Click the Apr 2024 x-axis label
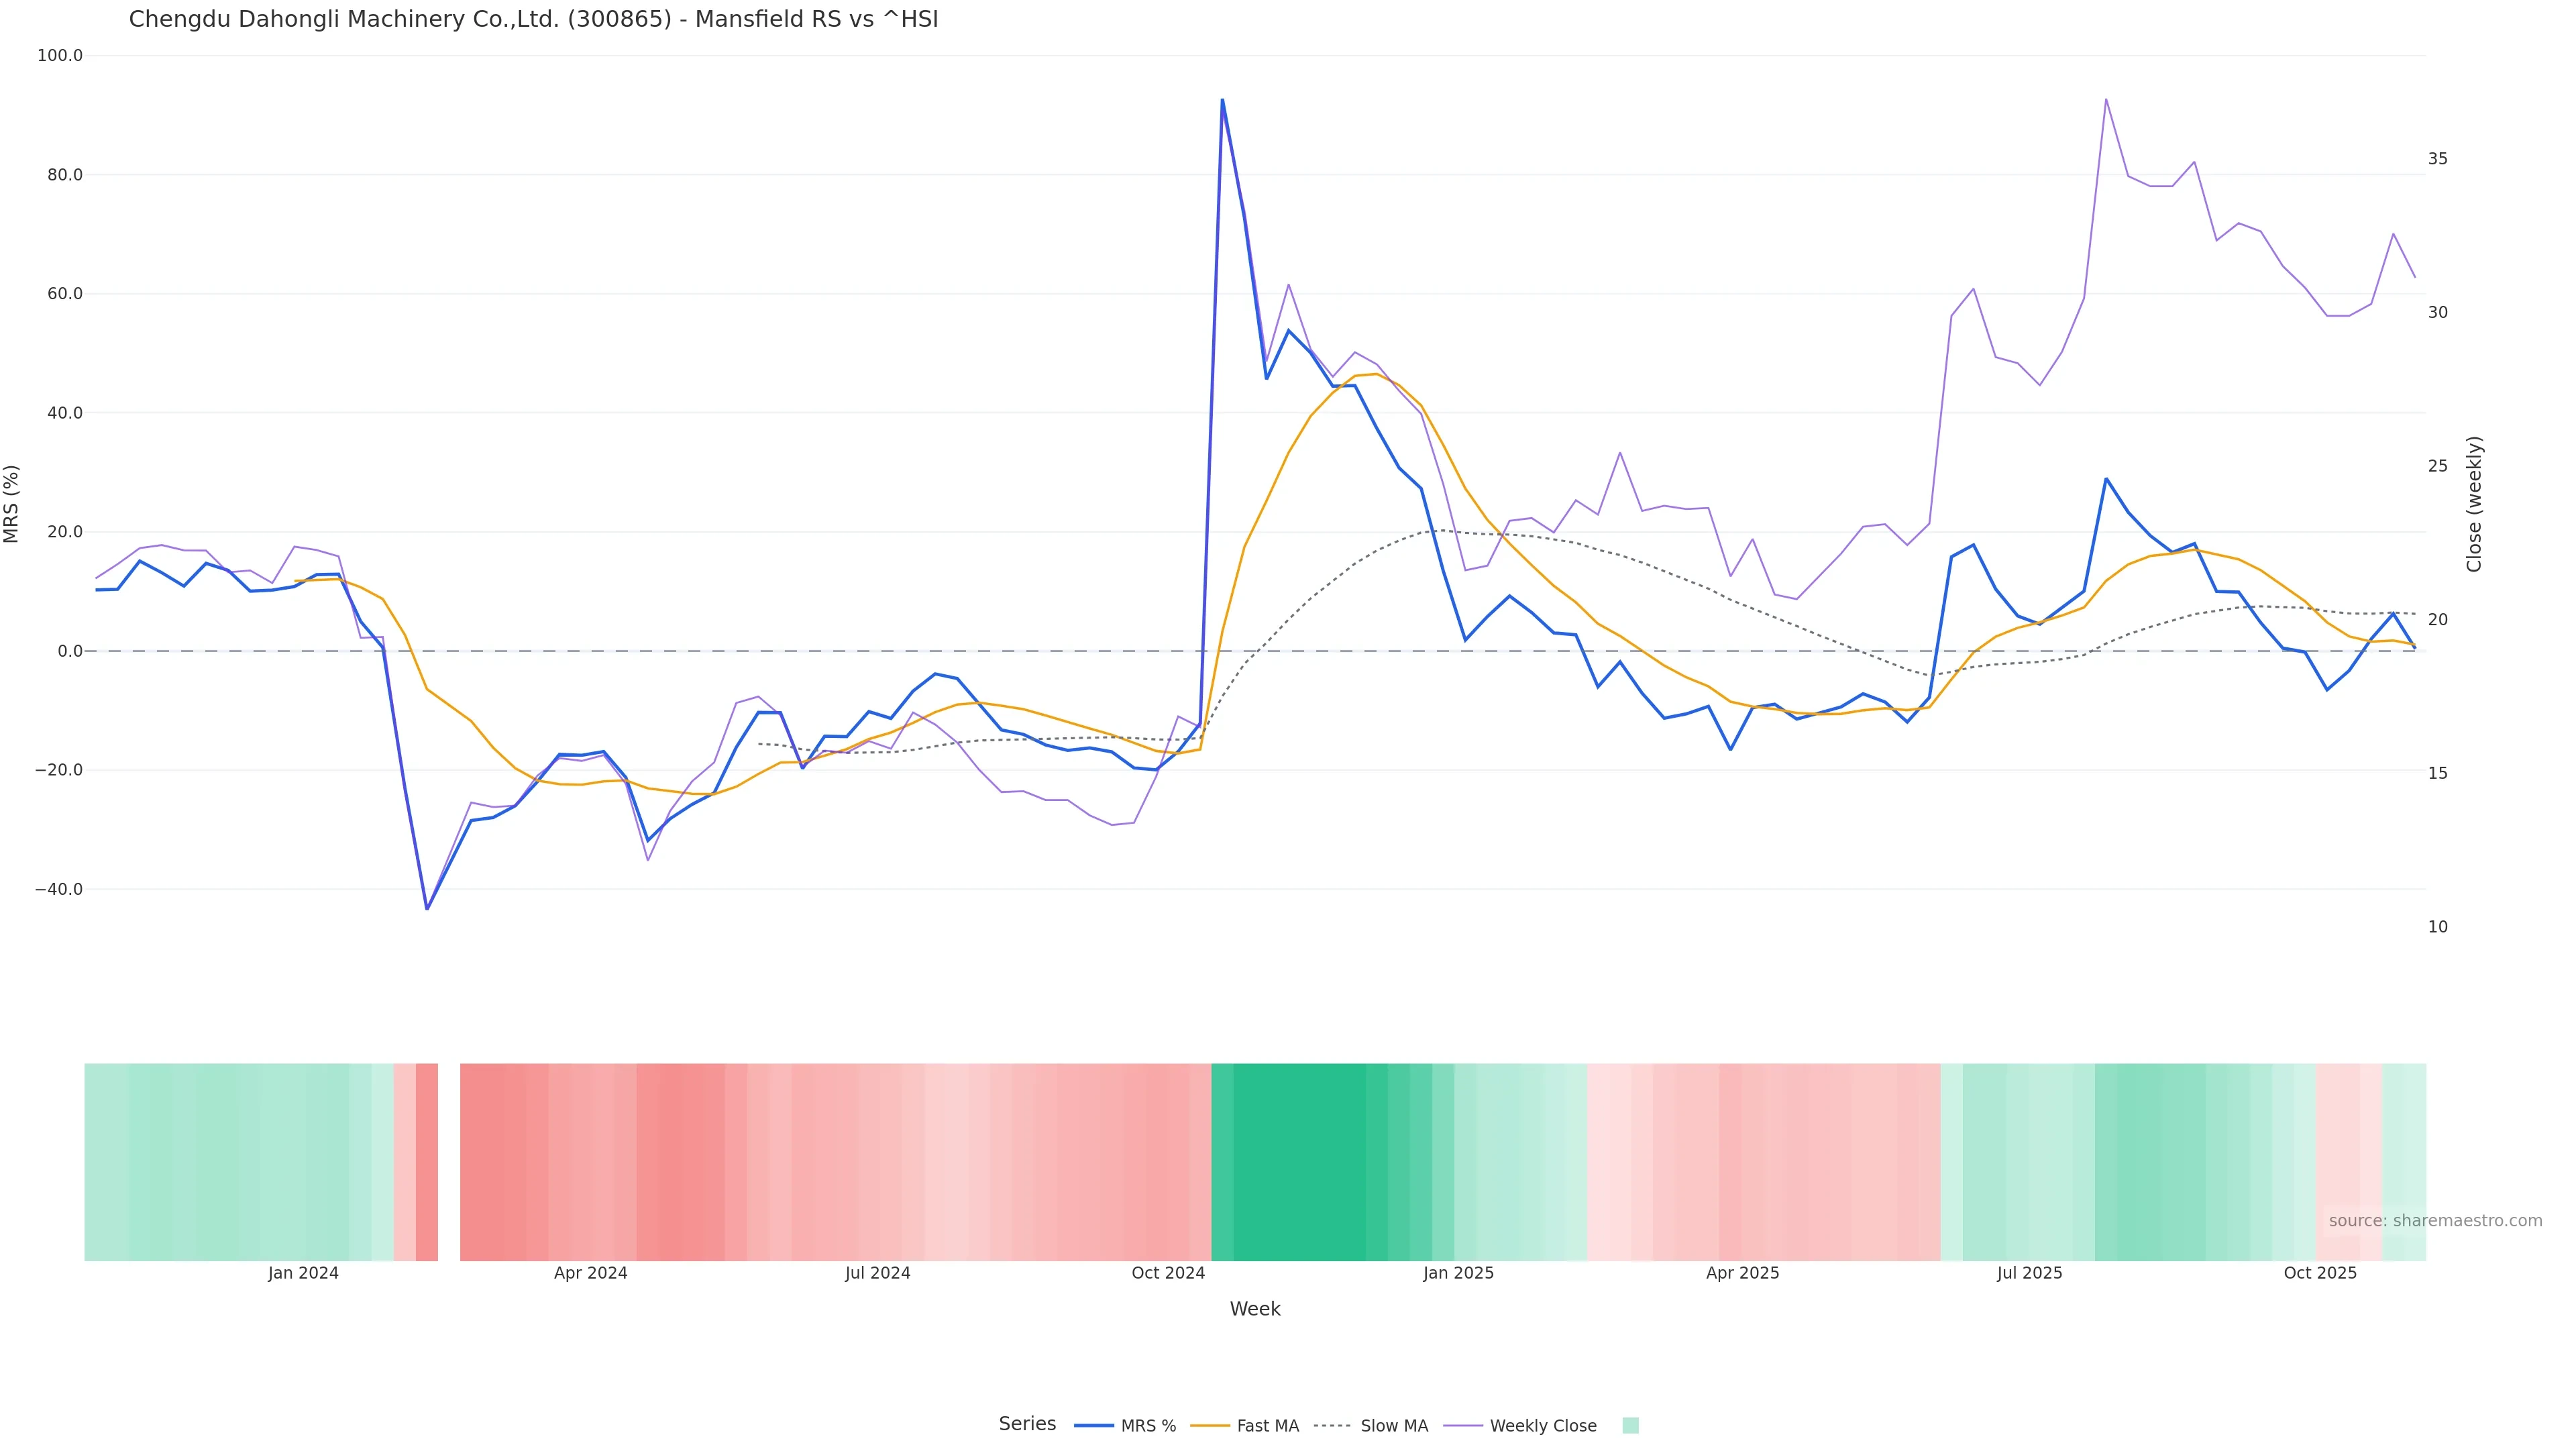Image resolution: width=2576 pixels, height=1449 pixels. 590,1273
